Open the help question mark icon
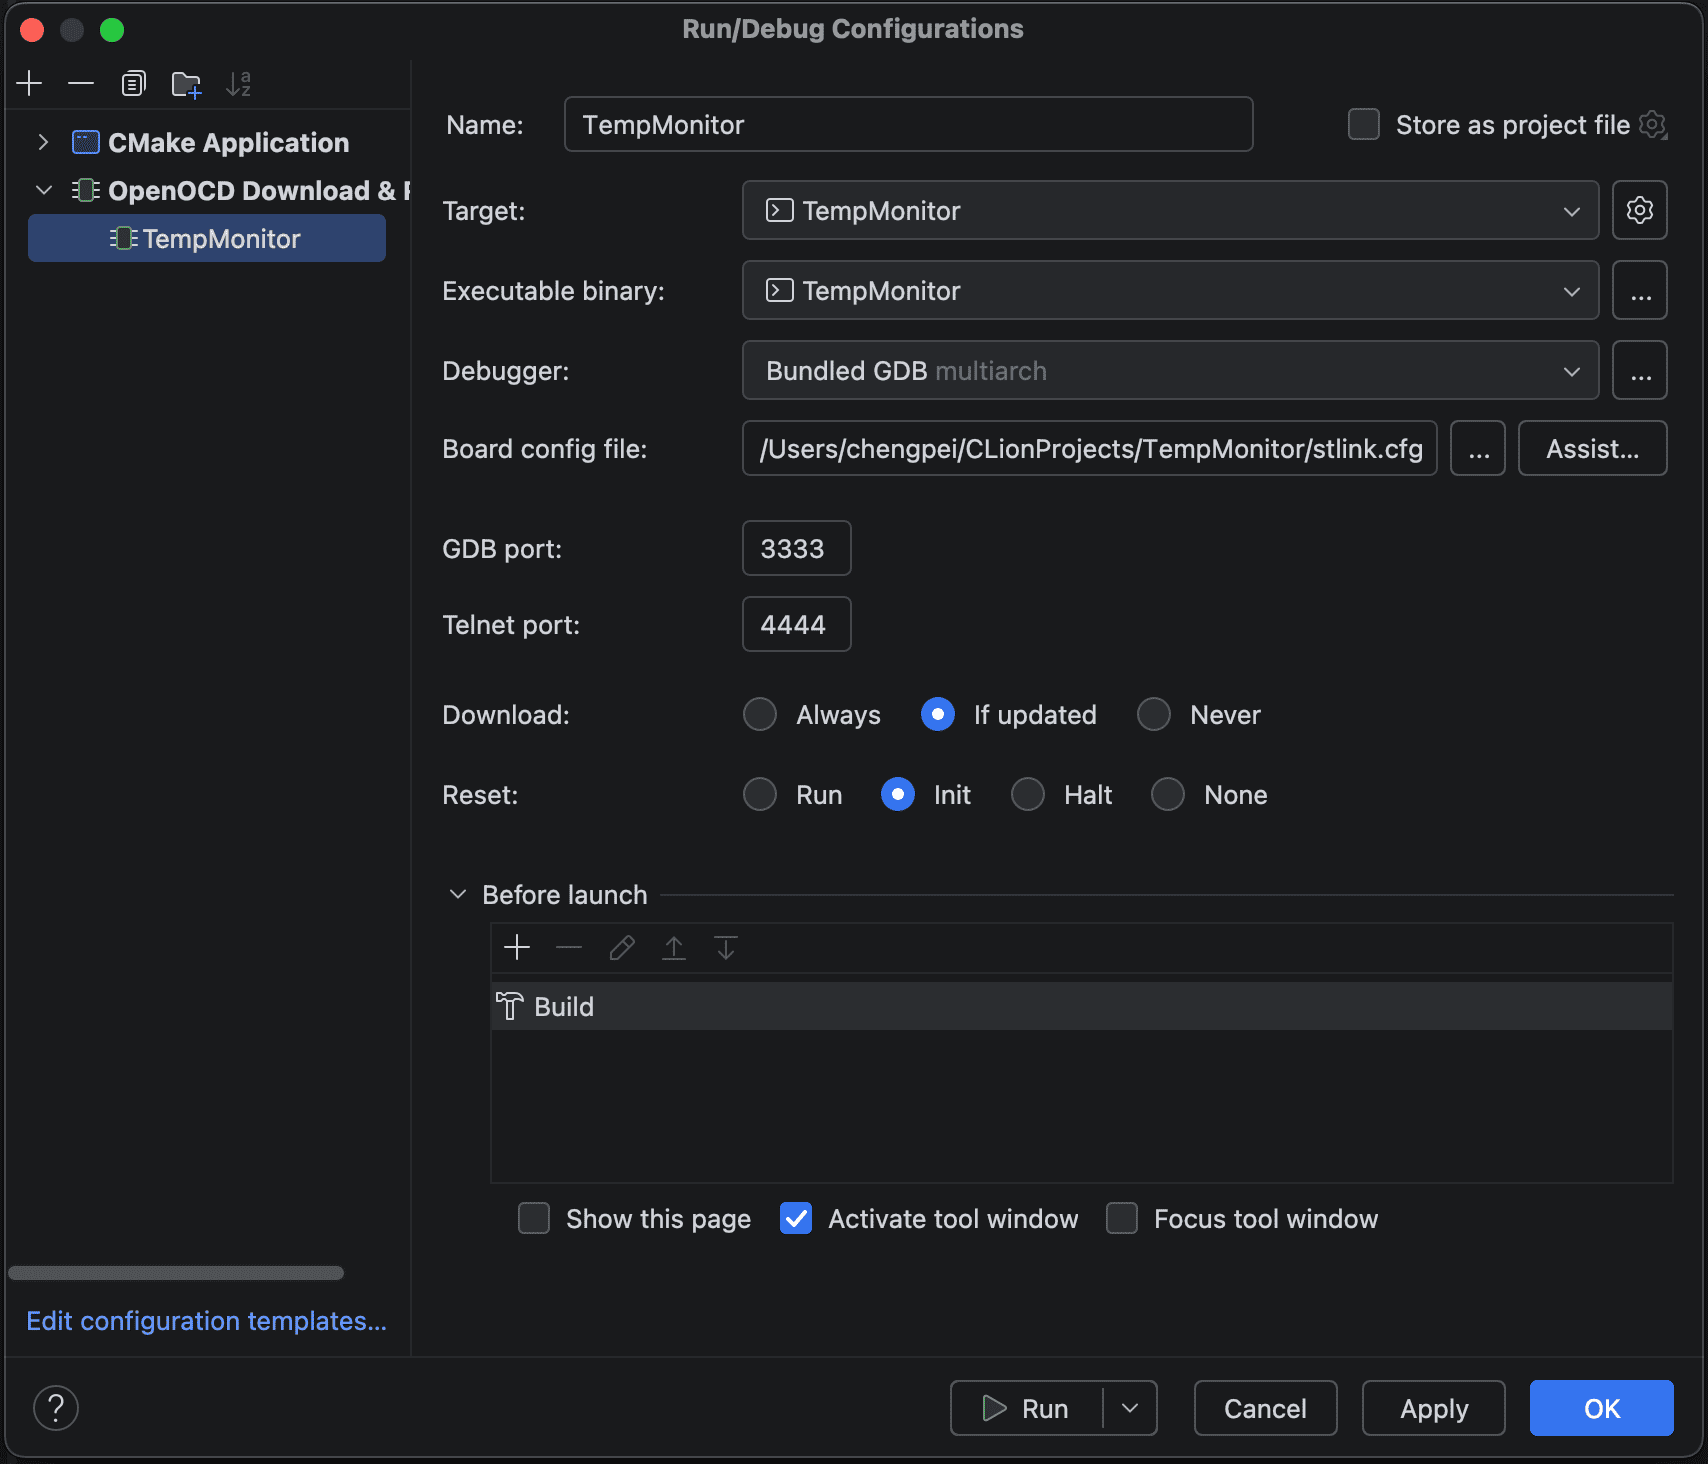The height and width of the screenshot is (1464, 1708). click(56, 1408)
